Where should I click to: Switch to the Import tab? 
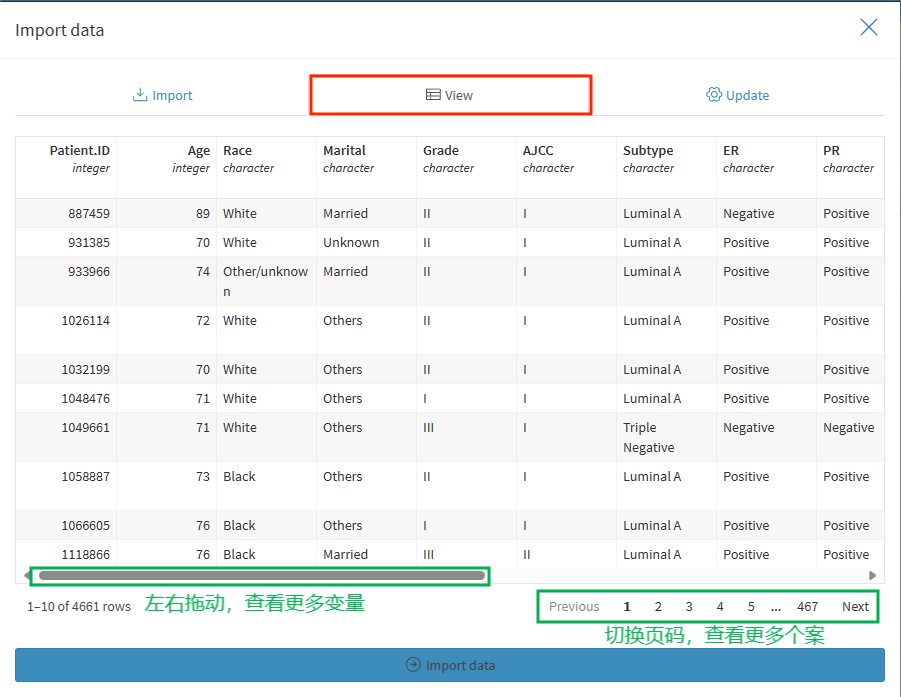[162, 95]
